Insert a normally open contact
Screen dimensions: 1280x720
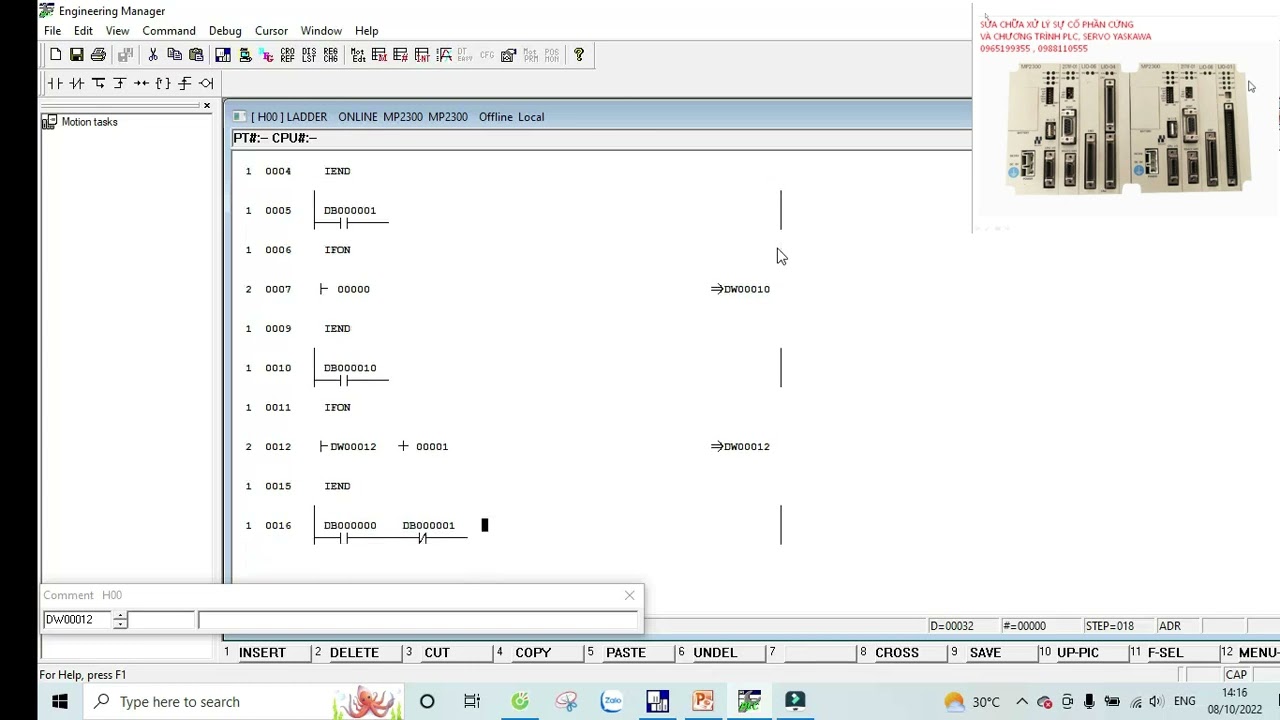55,83
